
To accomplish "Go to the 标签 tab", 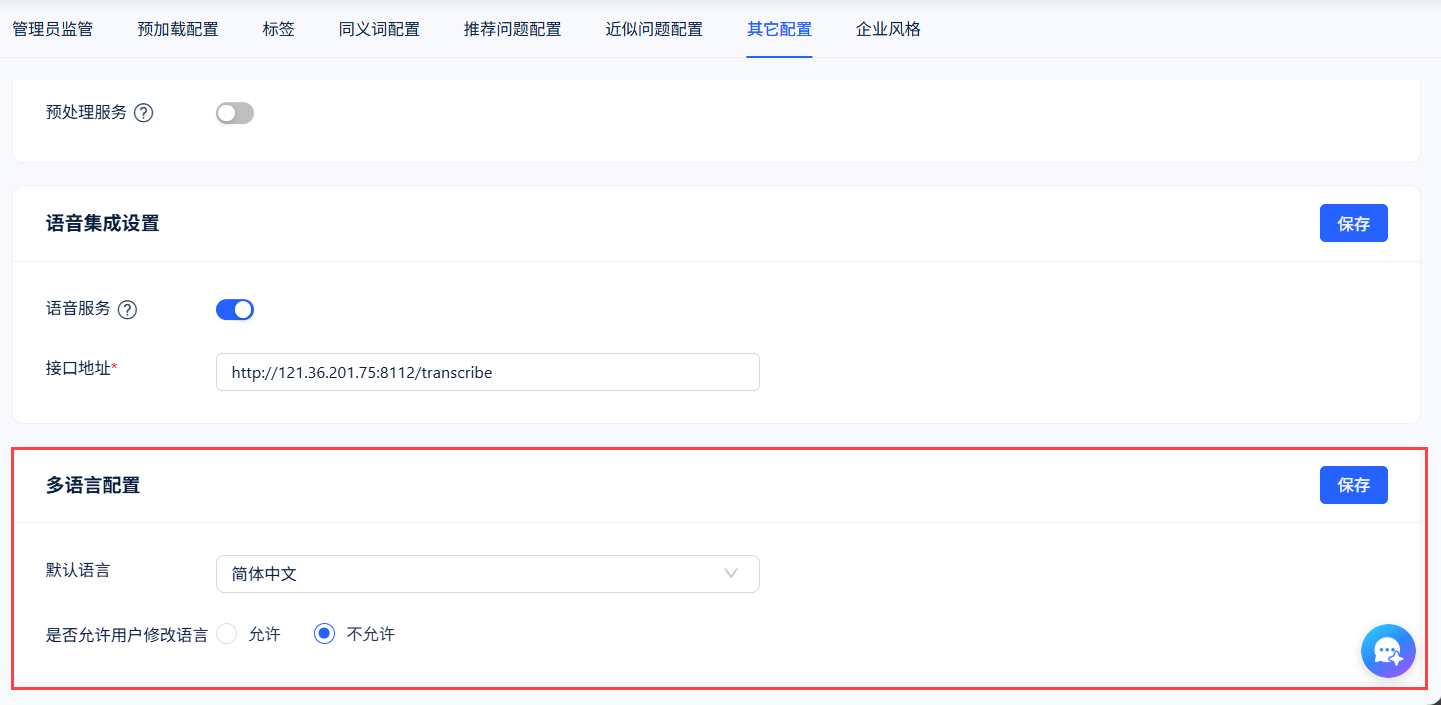I will (278, 29).
